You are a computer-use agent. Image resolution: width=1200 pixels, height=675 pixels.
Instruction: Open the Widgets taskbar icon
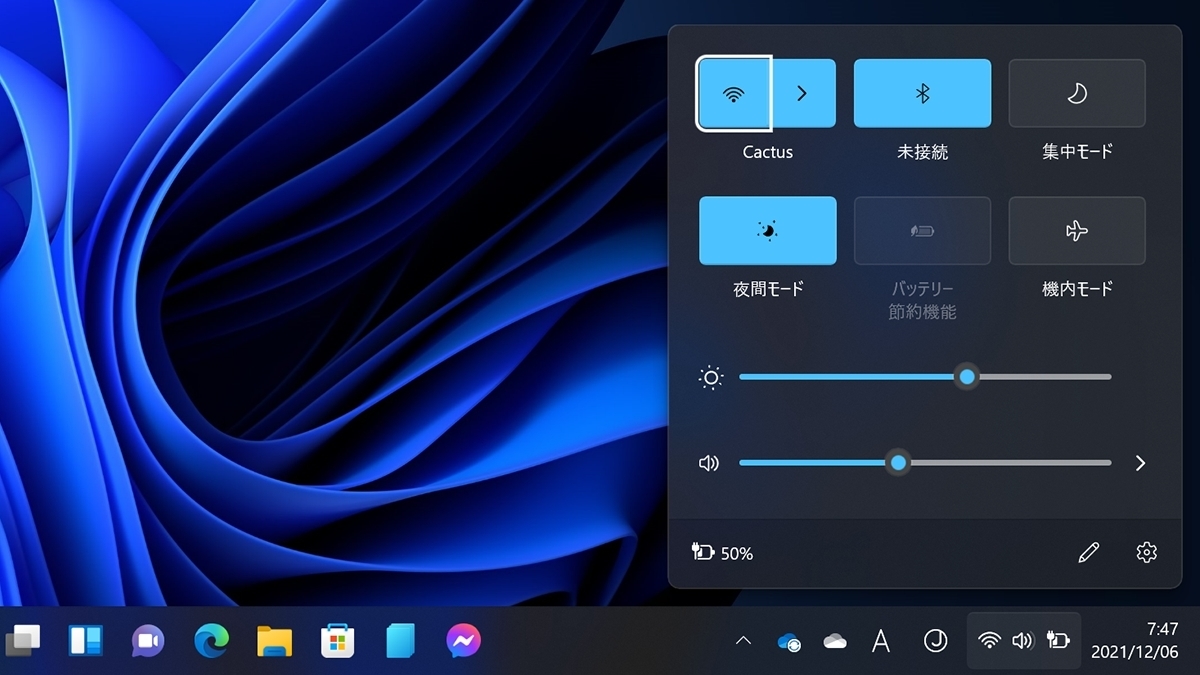[x=86, y=640]
